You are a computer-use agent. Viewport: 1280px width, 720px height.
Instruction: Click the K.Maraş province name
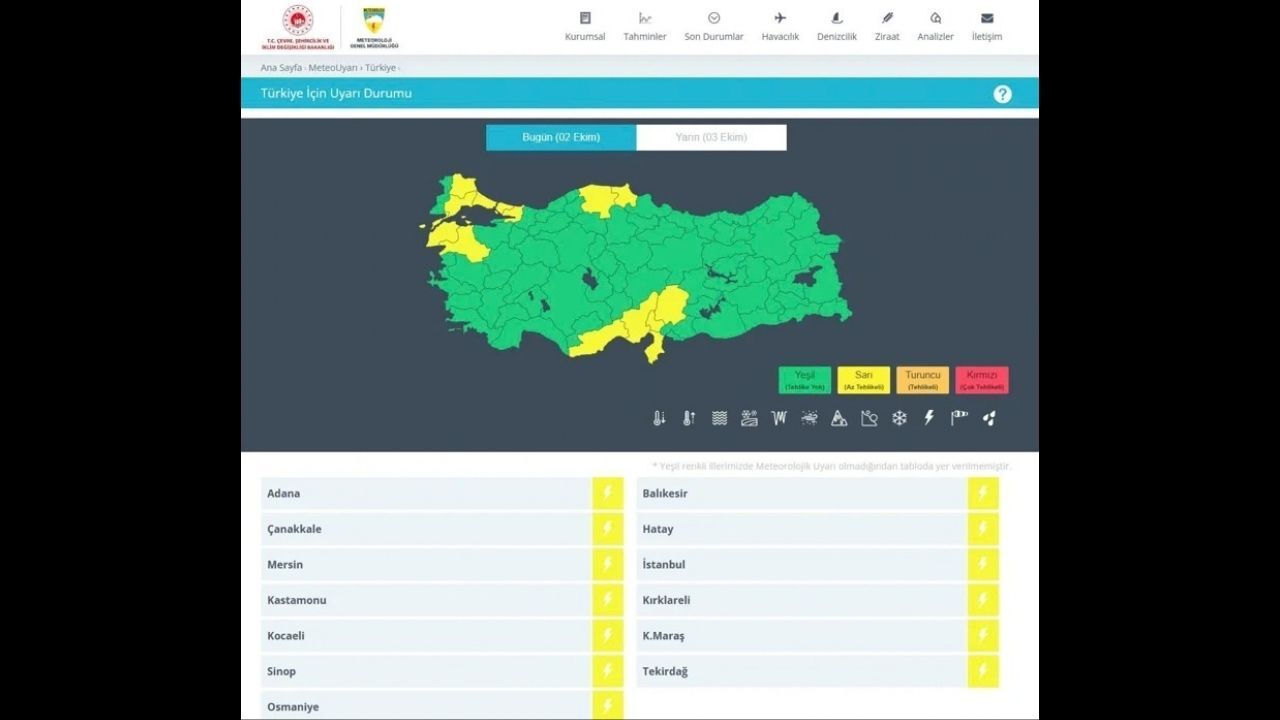tap(664, 636)
